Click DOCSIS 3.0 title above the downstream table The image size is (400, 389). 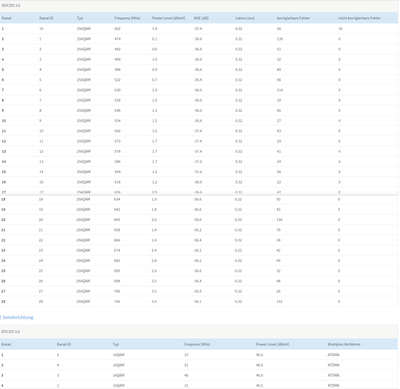tap(11, 6)
